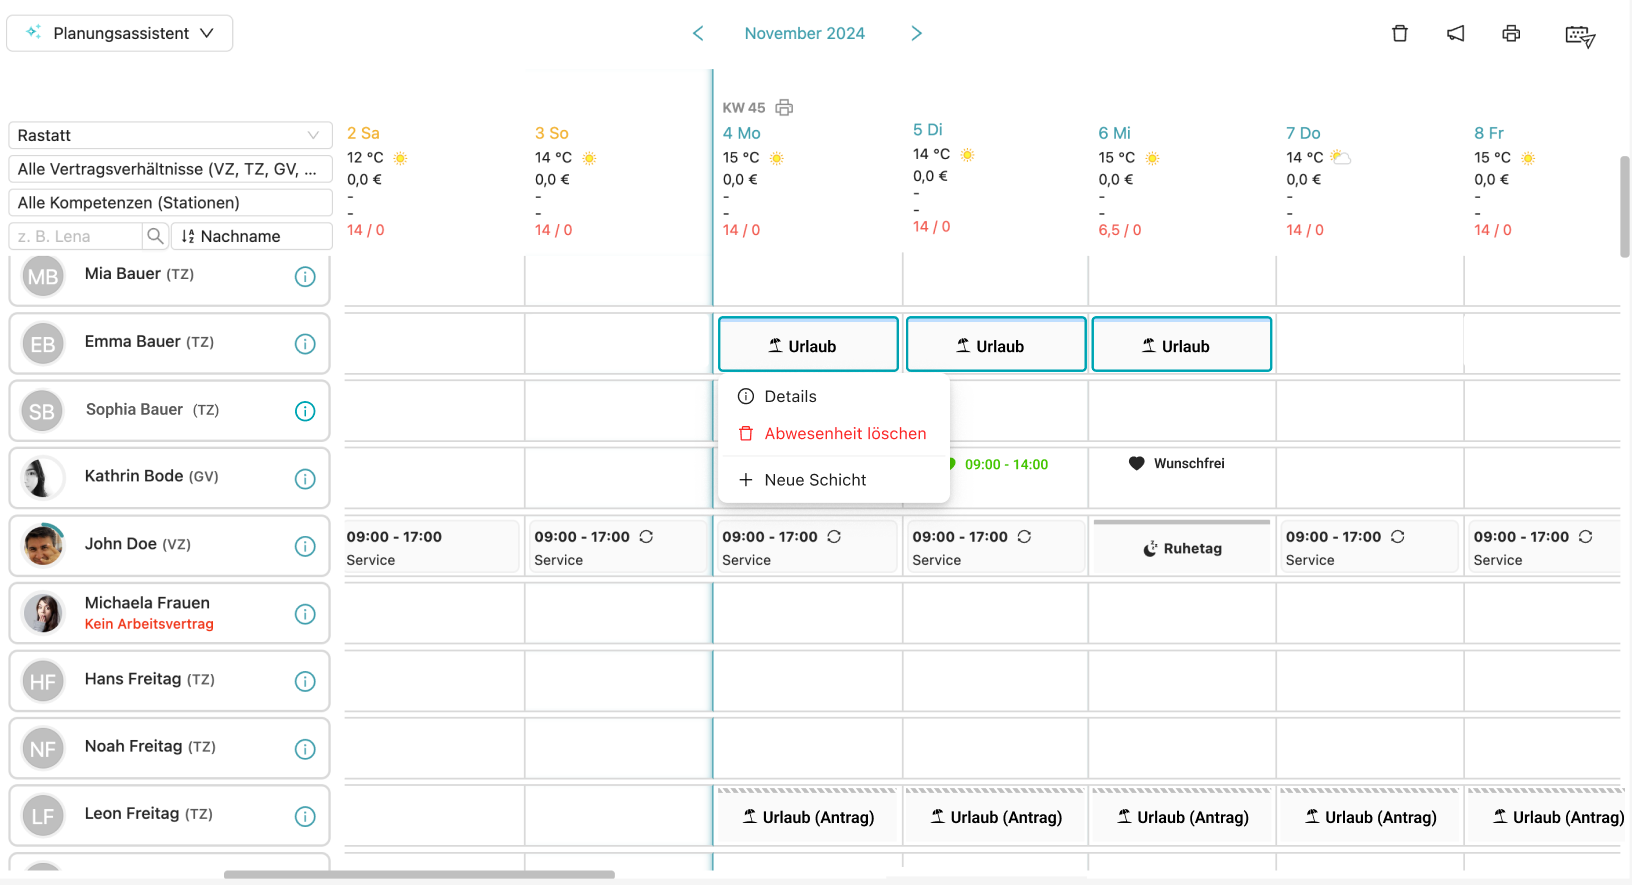Choose Abwesenheit löschen from menu
Viewport: 1632px width, 885px height.
844,434
